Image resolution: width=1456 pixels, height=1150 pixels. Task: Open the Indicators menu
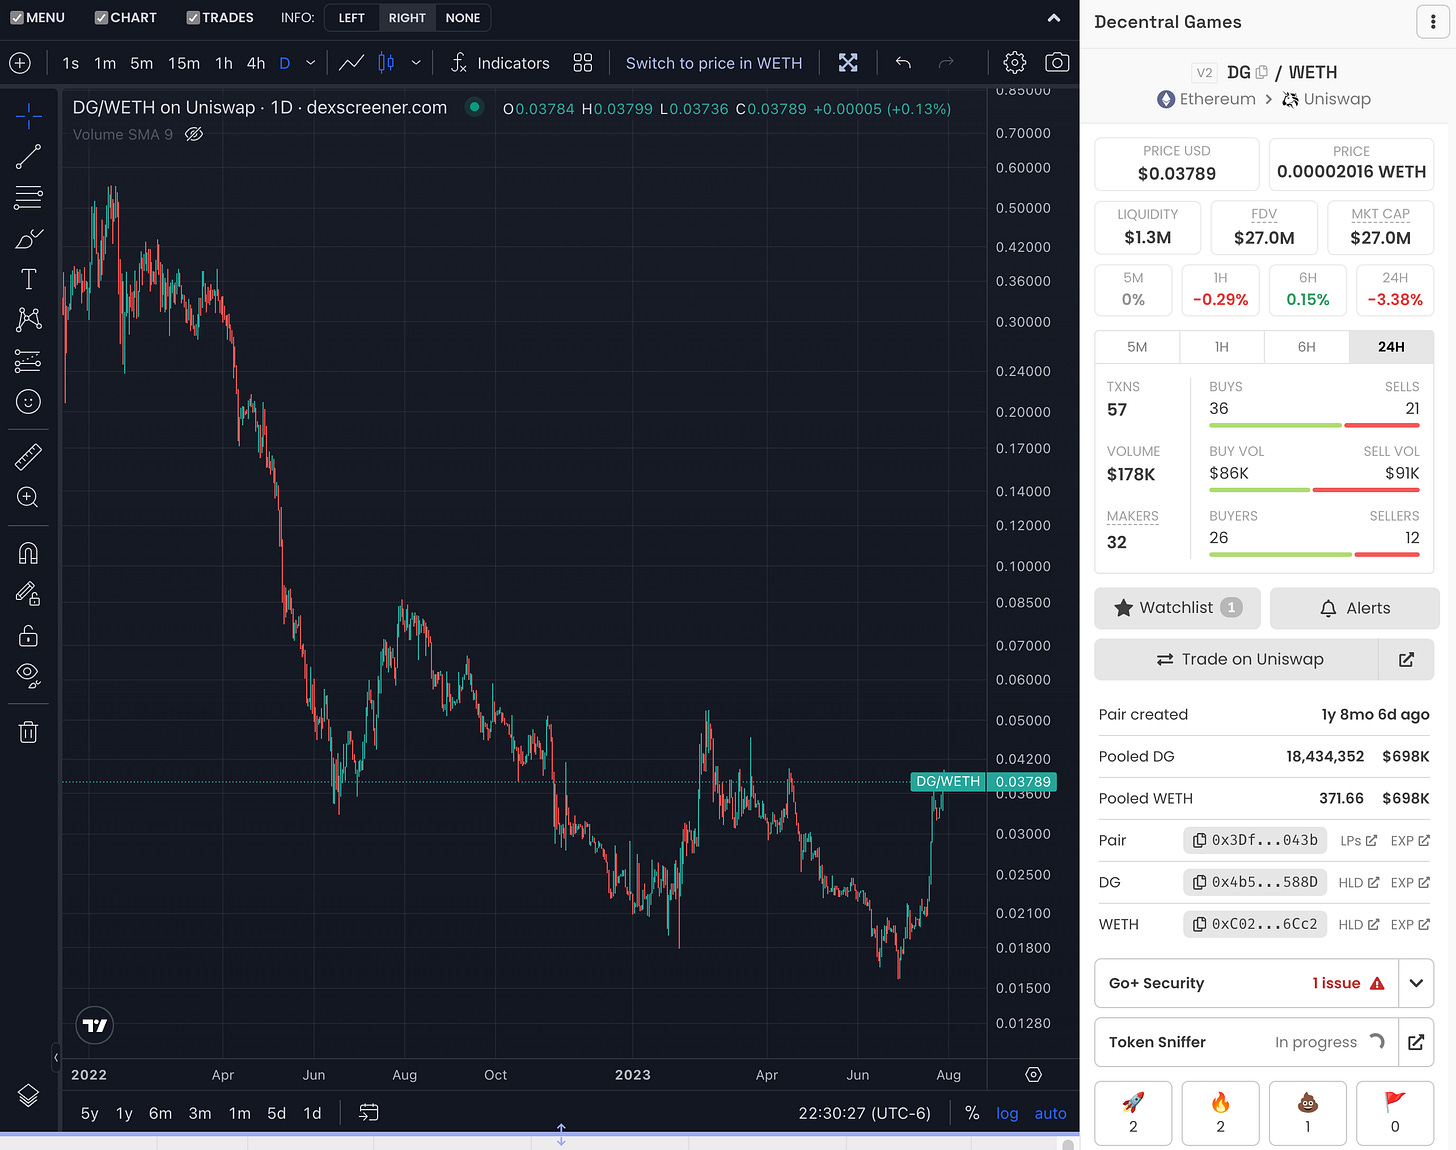coord(500,63)
